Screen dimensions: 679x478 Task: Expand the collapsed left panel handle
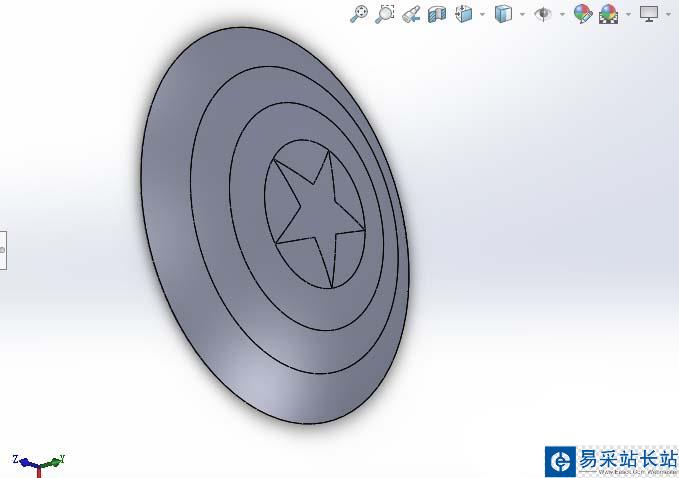3,250
